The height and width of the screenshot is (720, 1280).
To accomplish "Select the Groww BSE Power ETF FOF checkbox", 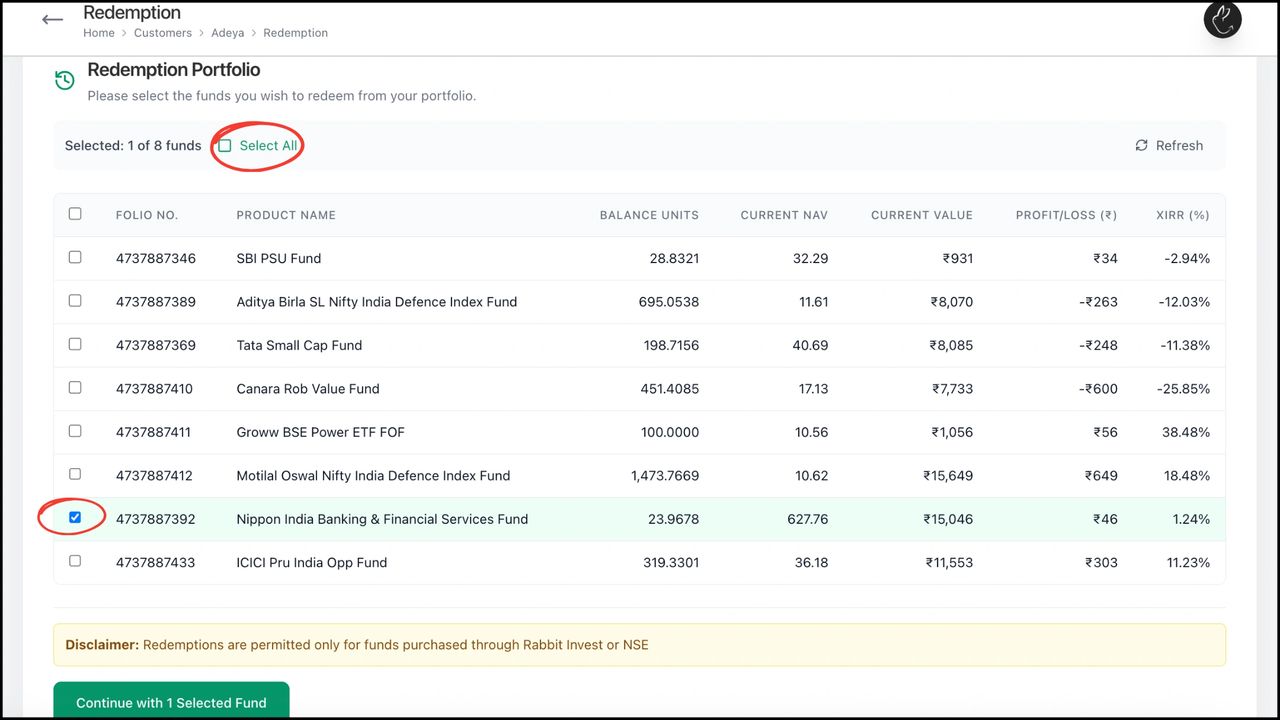I will (x=75, y=431).
